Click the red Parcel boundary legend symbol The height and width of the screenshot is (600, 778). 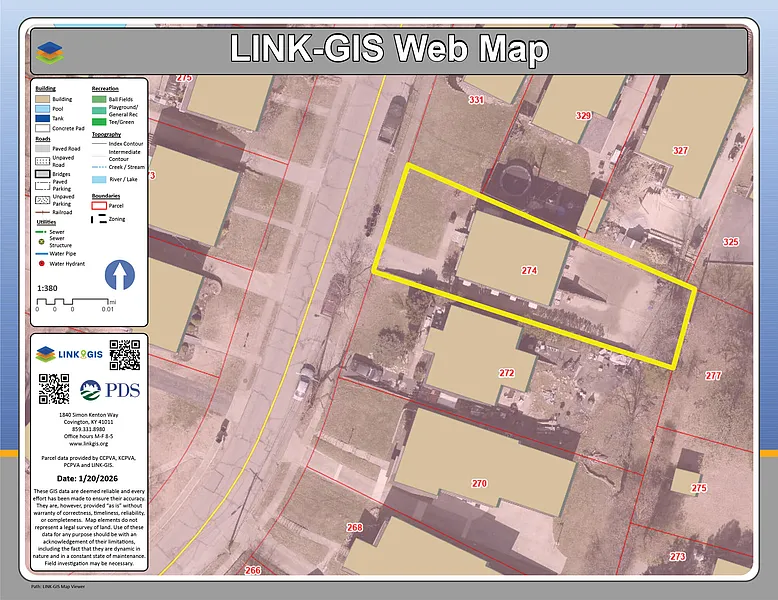coord(99,205)
